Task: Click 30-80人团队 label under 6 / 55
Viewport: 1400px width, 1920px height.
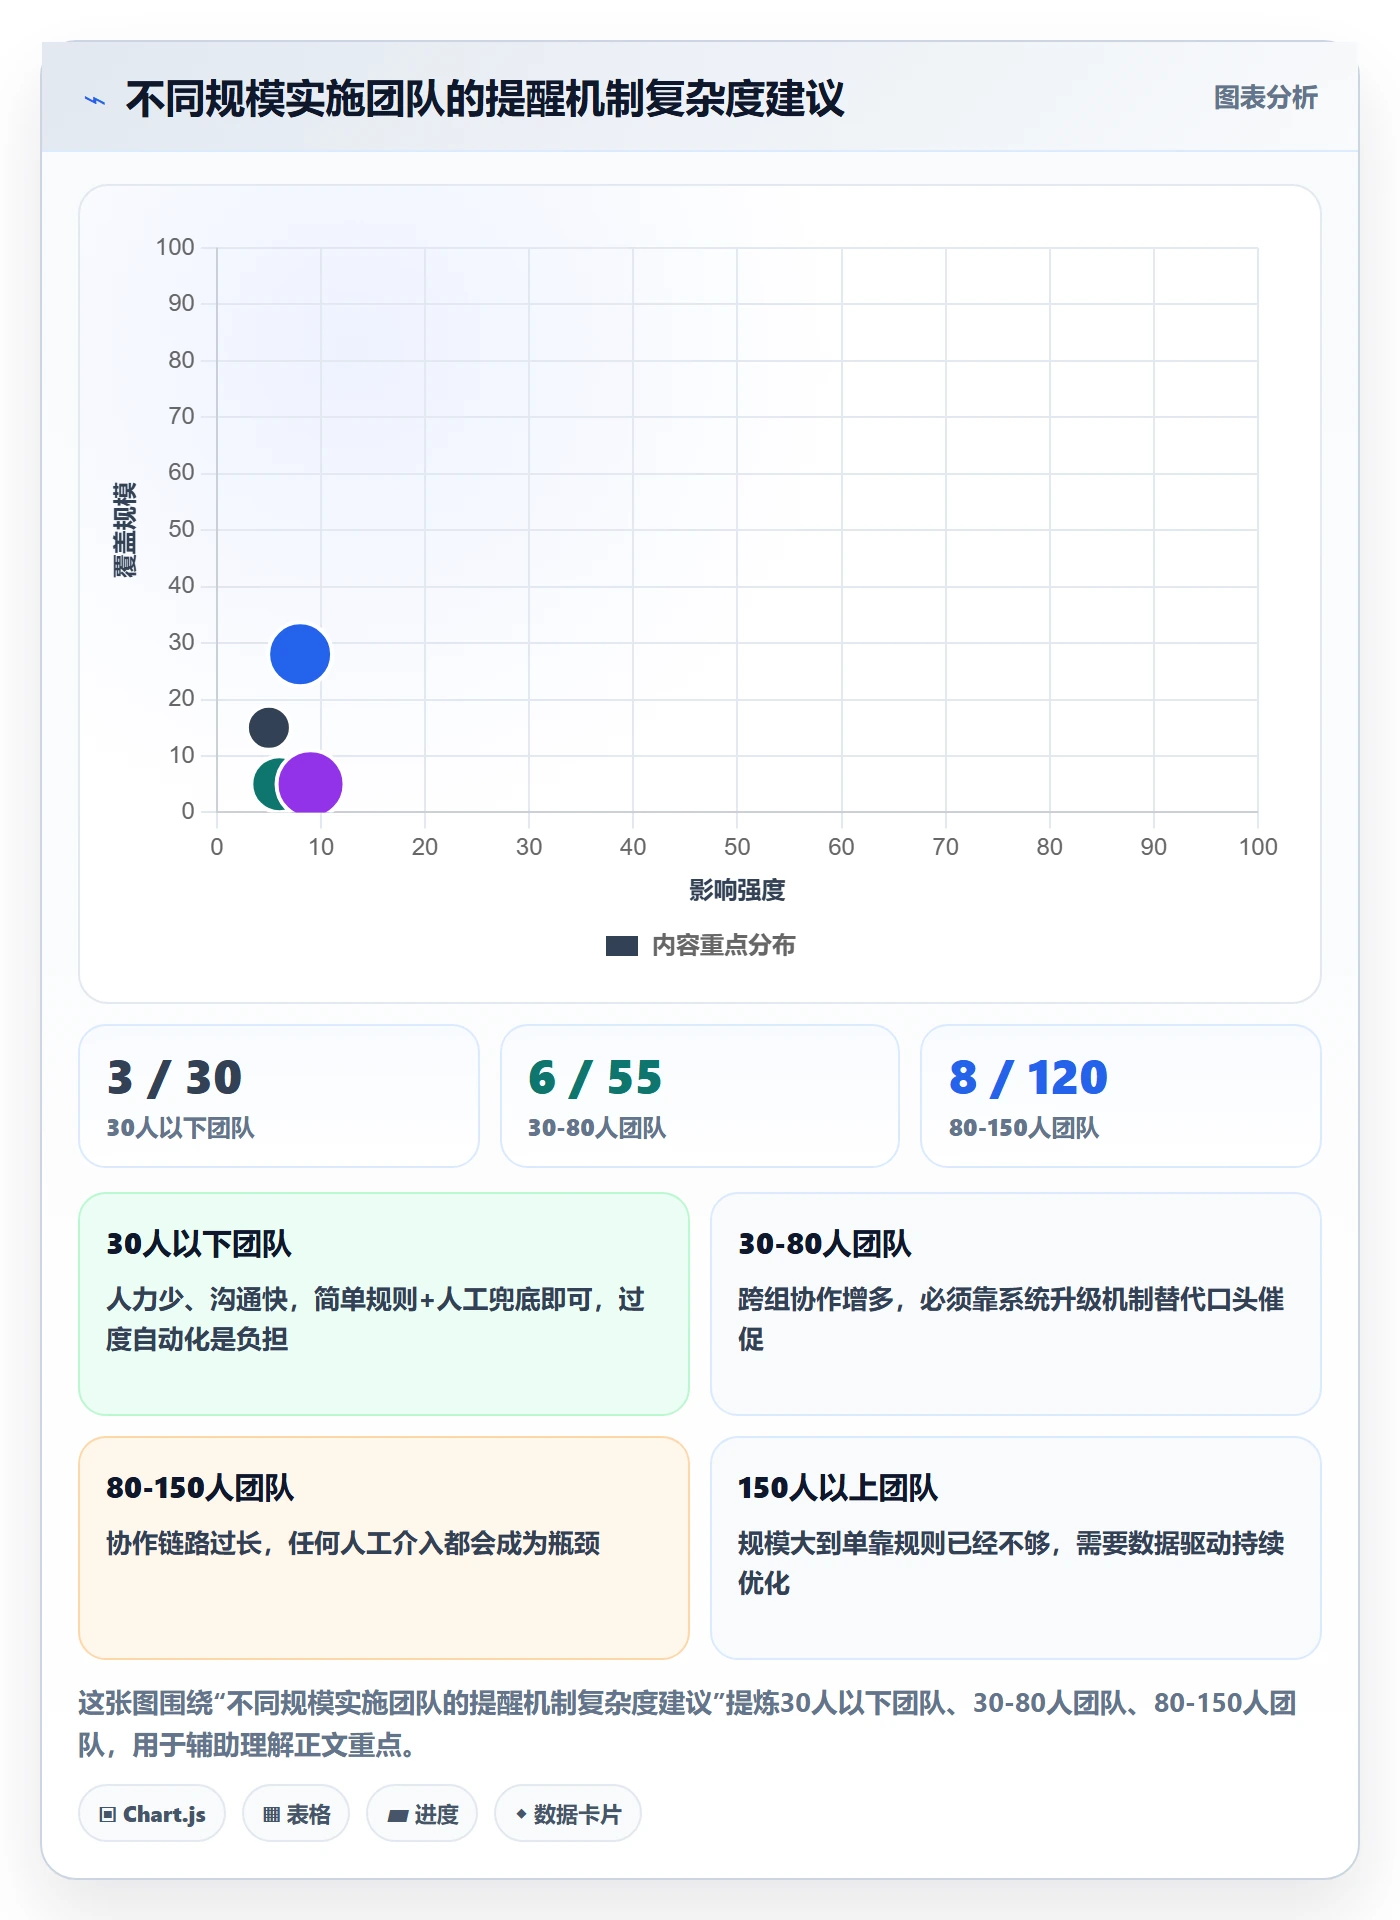Action: tap(597, 1128)
